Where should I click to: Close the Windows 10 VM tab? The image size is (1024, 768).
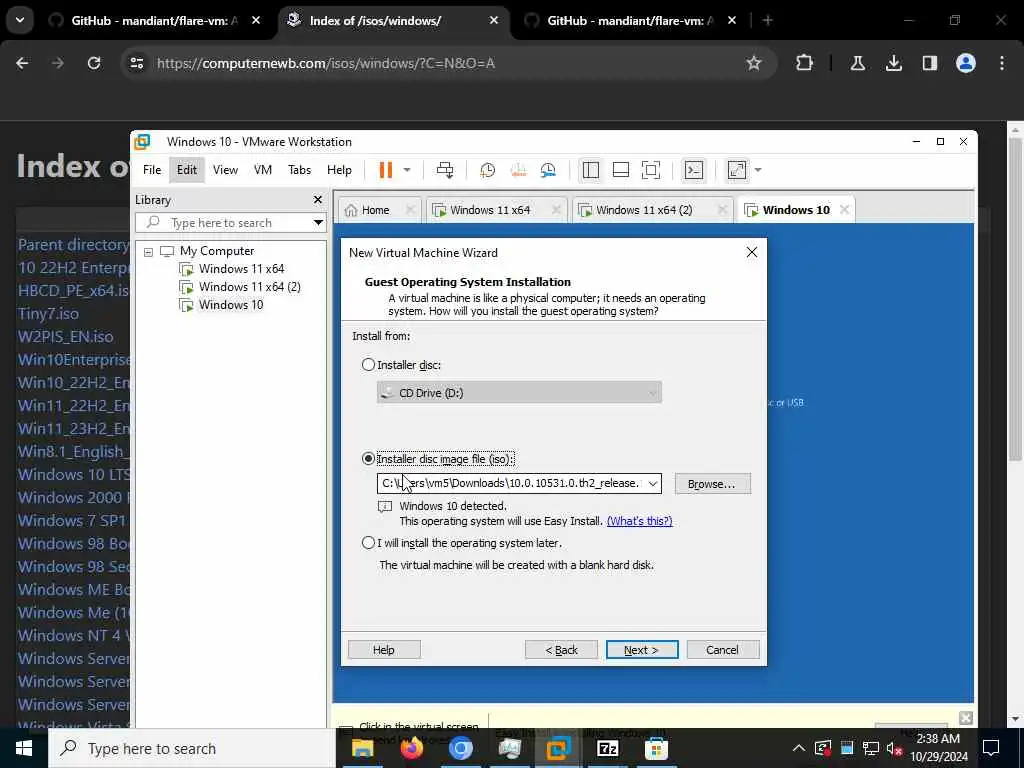[x=844, y=210]
